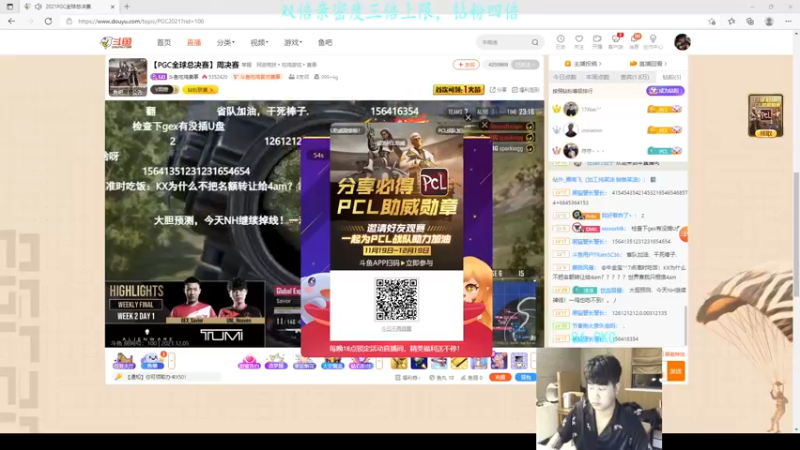Open the follow heart icon

tap(579, 41)
